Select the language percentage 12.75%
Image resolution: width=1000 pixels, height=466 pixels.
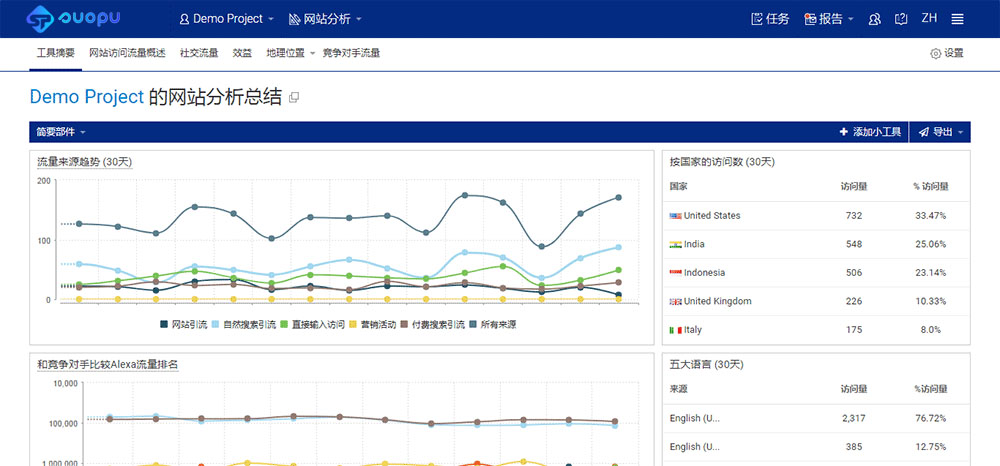[930, 446]
